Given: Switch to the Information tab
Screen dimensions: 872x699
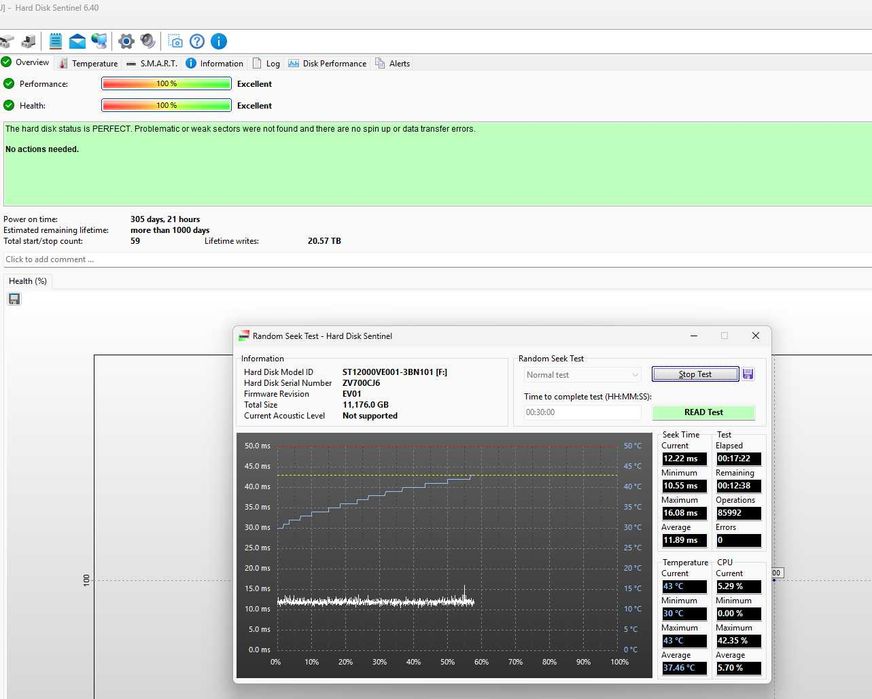Looking at the screenshot, I should (215, 63).
